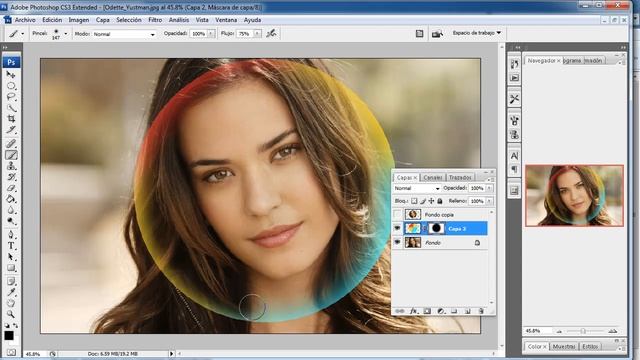Delete layer with trash icon
Image resolution: width=640 pixels, height=360 pixels.
481,311
